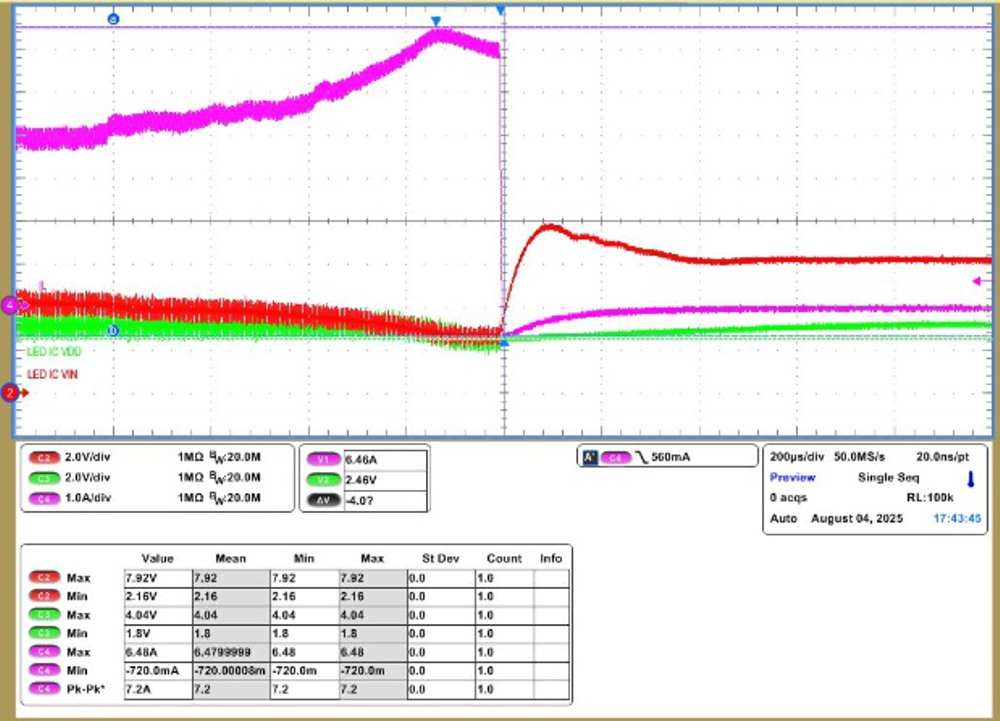Viewport: 1000px width, 721px height.
Task: Click the LED IC VIN waveform label
Action: click(x=52, y=374)
